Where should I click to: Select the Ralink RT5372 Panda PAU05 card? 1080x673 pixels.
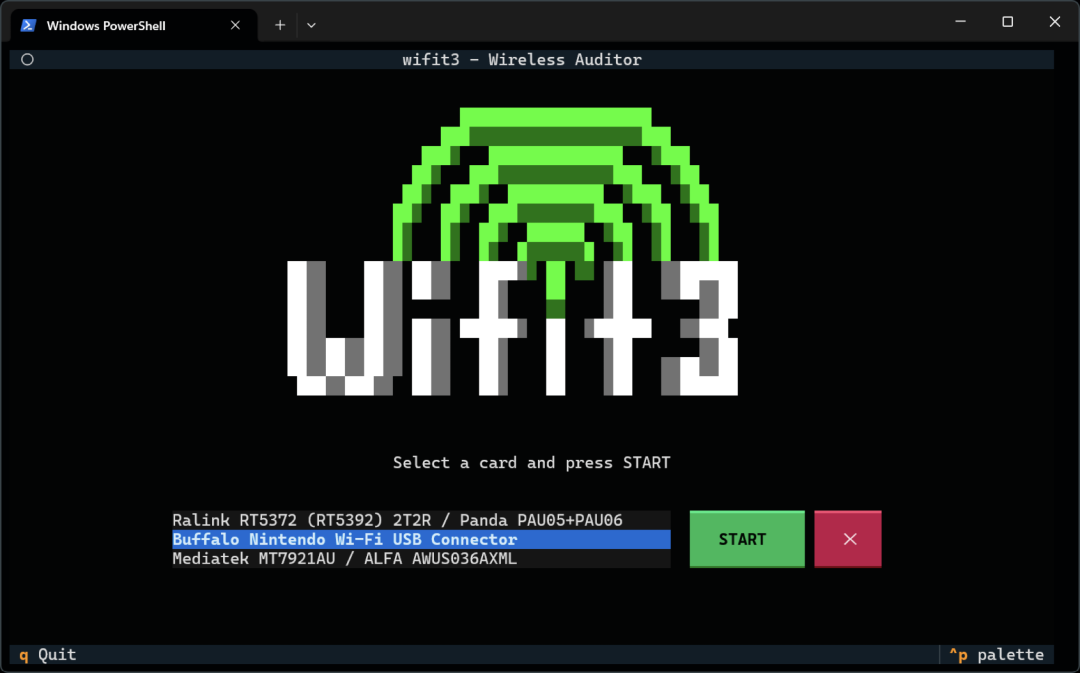(x=421, y=520)
